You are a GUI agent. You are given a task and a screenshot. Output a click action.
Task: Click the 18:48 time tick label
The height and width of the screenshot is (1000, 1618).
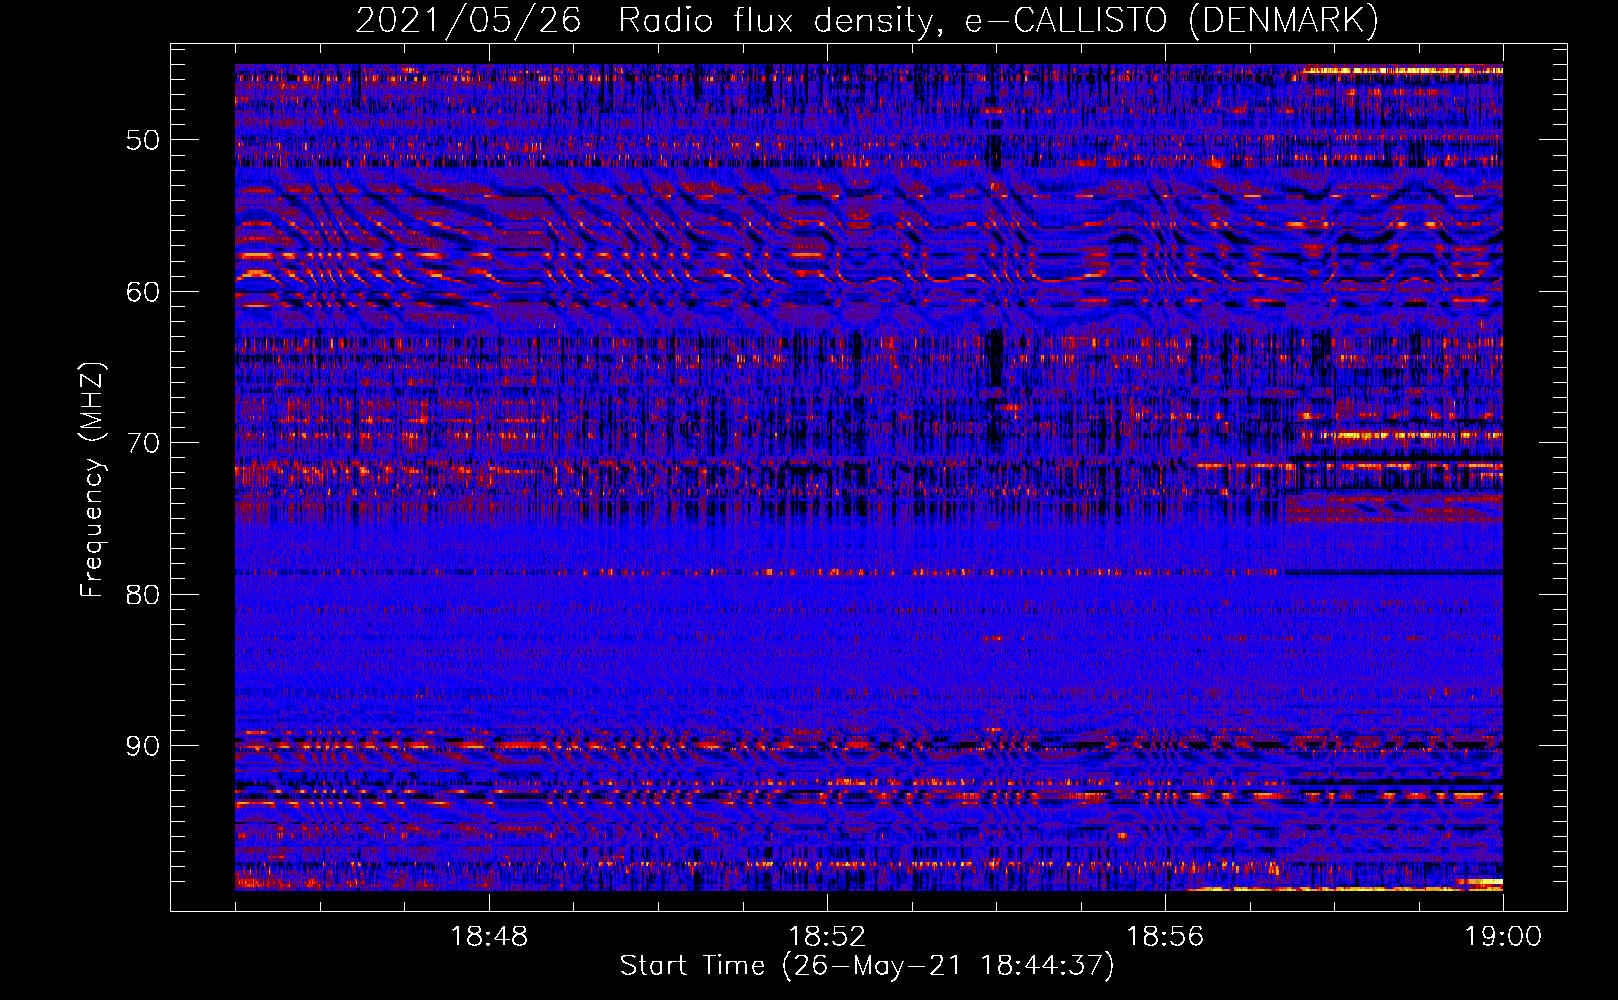(489, 937)
